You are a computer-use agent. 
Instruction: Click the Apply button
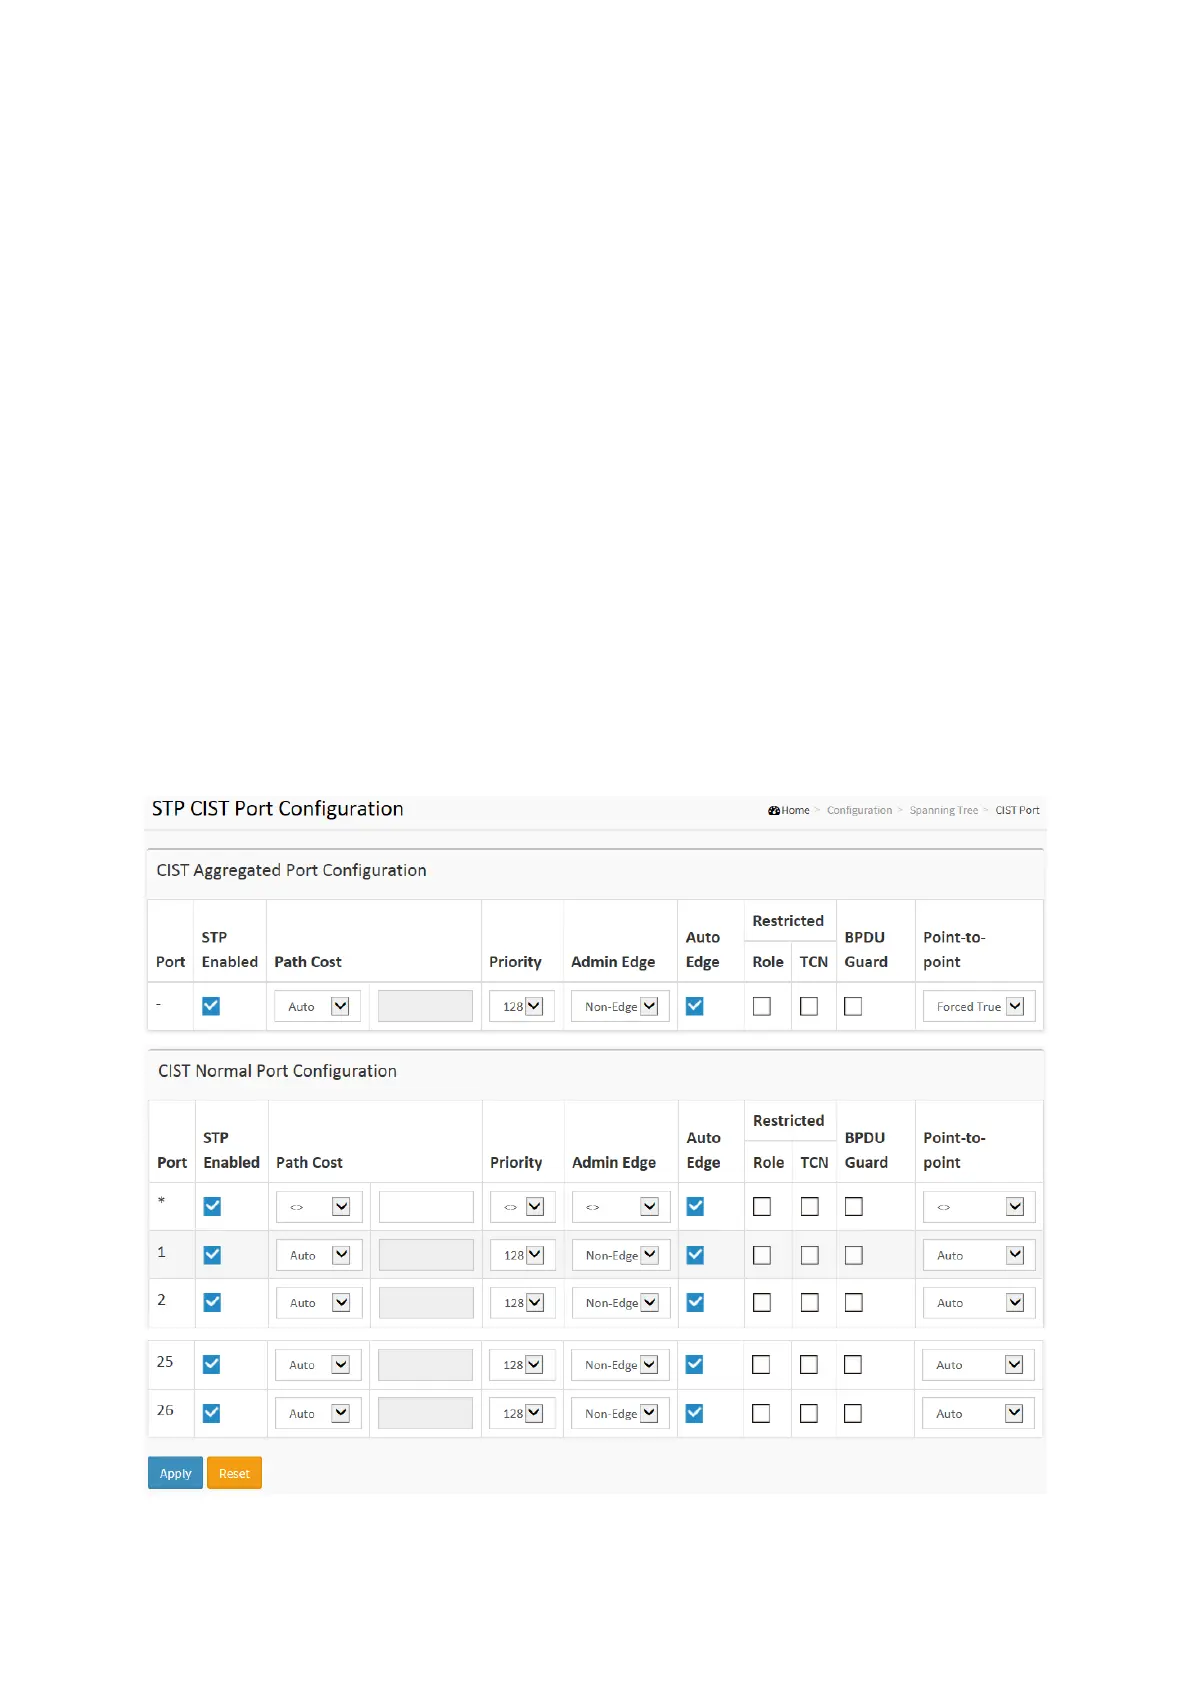(175, 1473)
